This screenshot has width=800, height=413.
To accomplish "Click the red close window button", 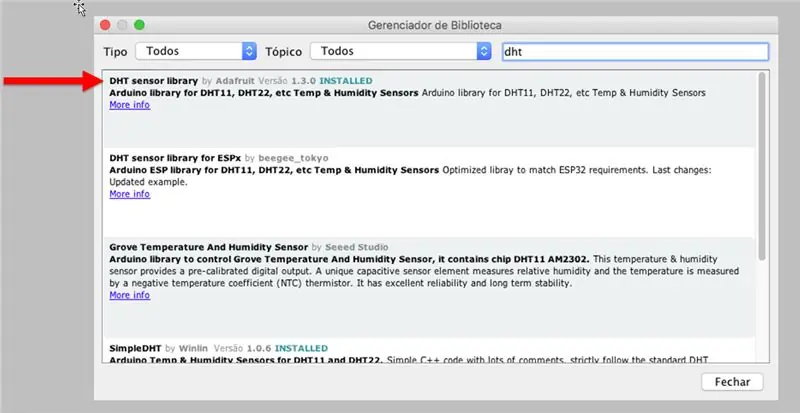I will [x=105, y=25].
